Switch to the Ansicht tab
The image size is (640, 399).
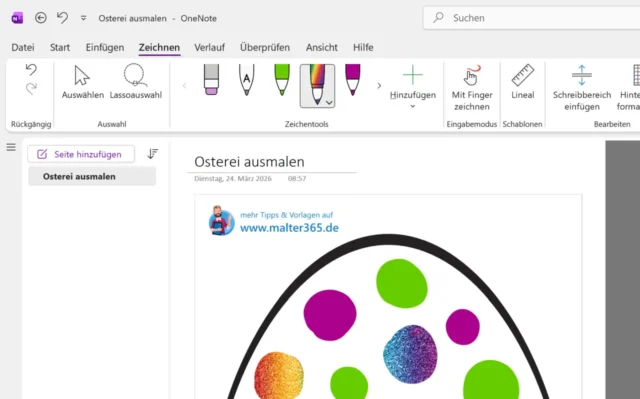click(x=322, y=47)
